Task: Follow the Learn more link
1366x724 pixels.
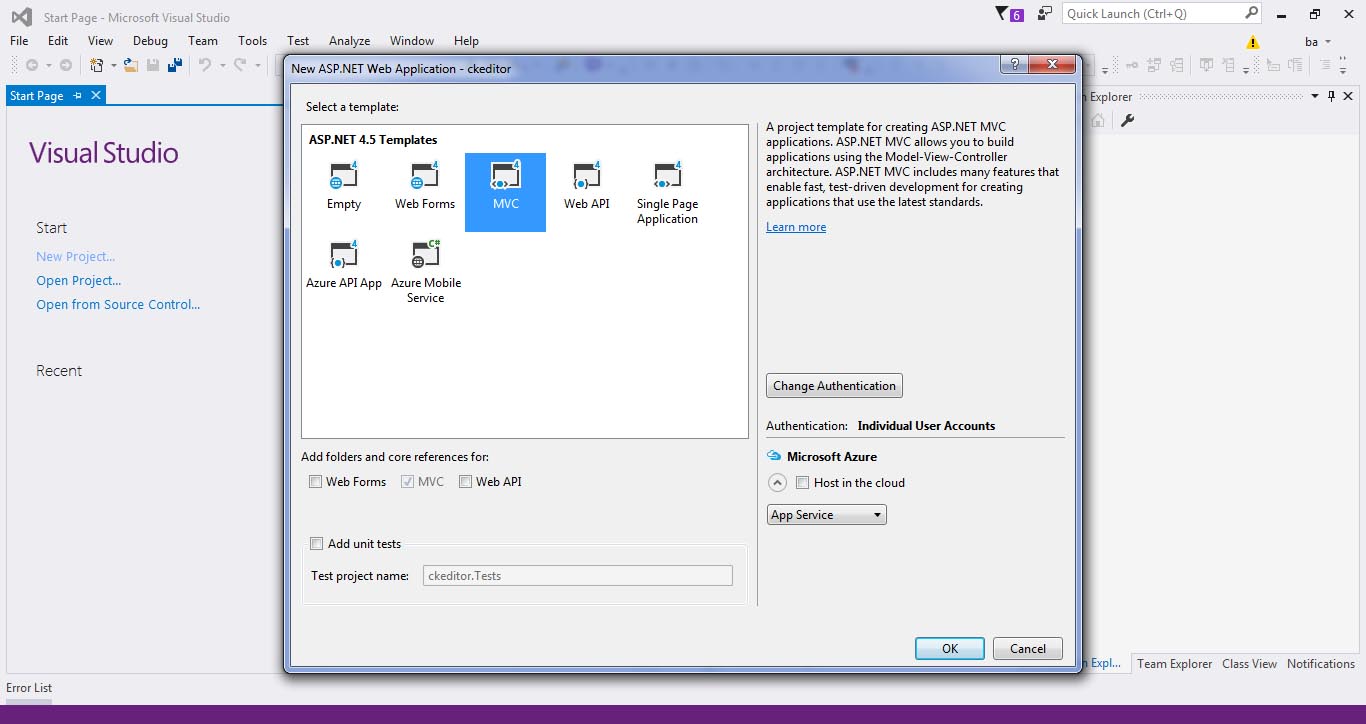Action: coord(796,227)
